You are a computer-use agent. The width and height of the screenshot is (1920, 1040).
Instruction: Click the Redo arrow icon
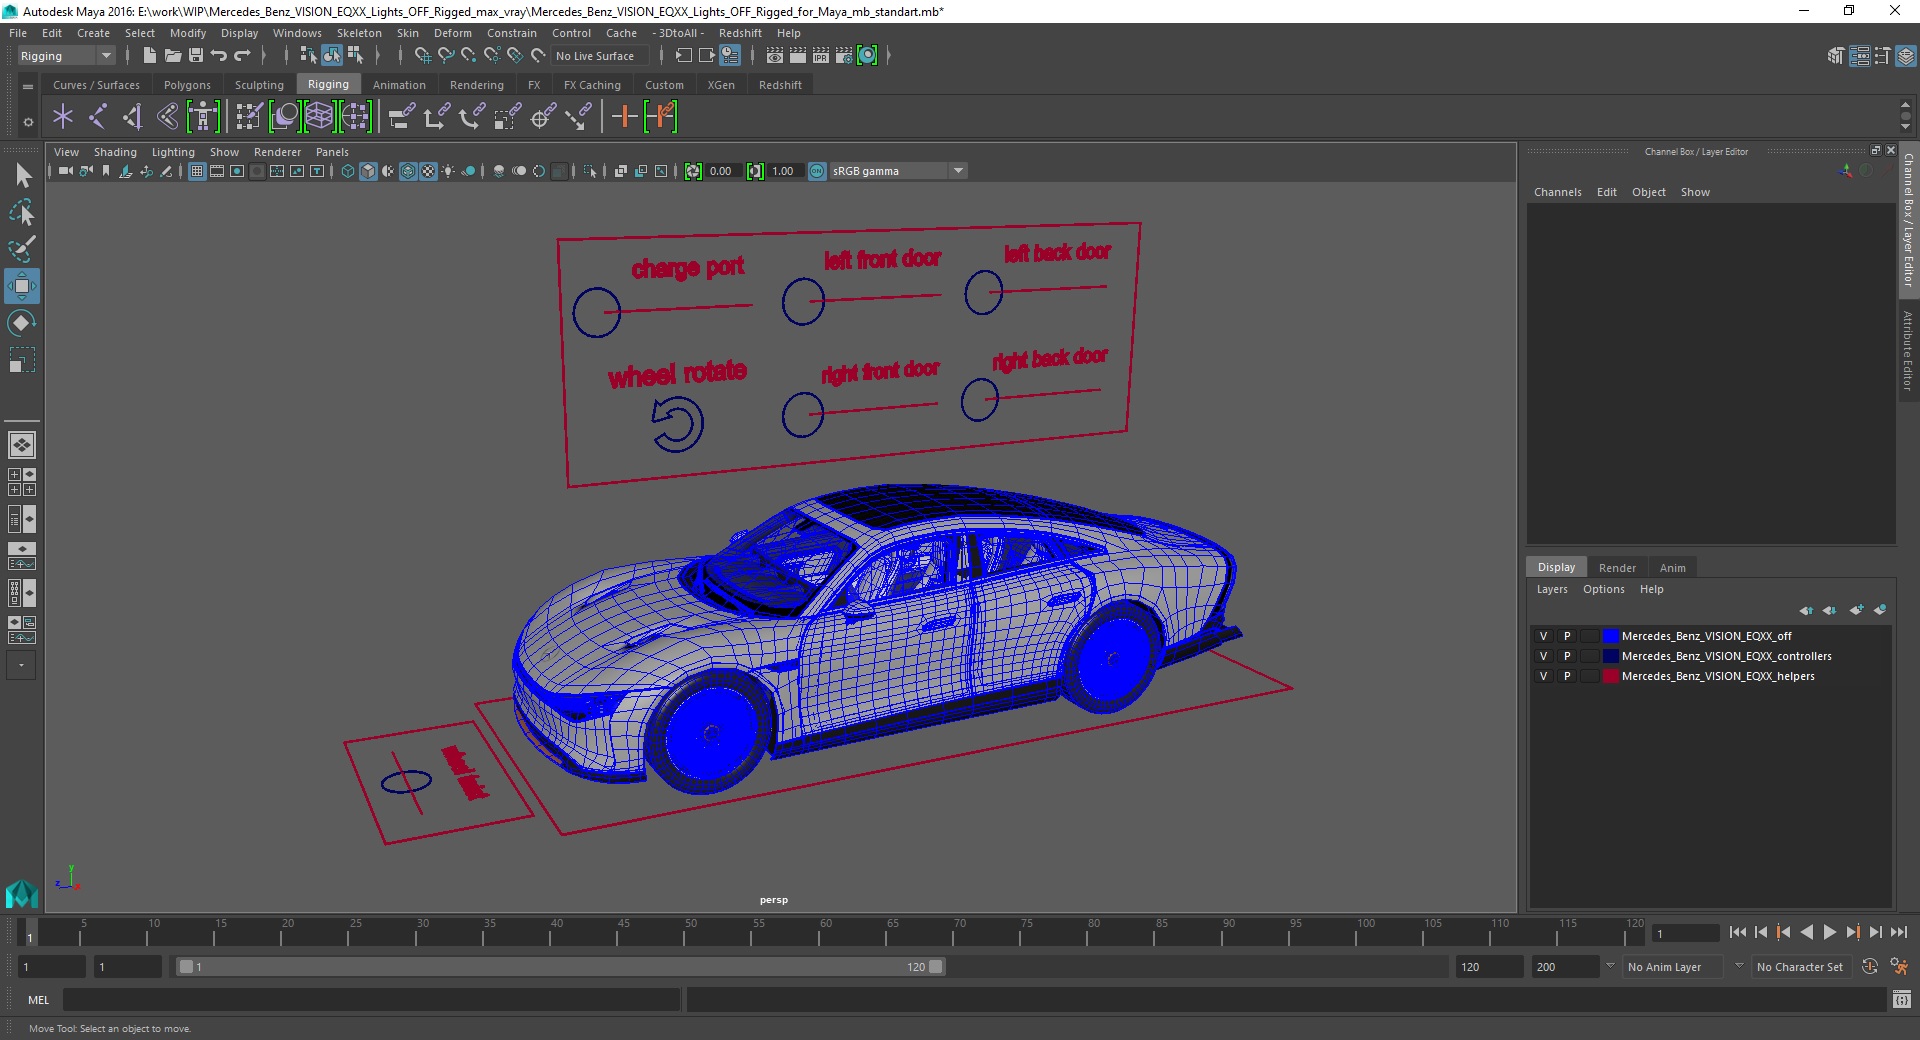point(242,56)
